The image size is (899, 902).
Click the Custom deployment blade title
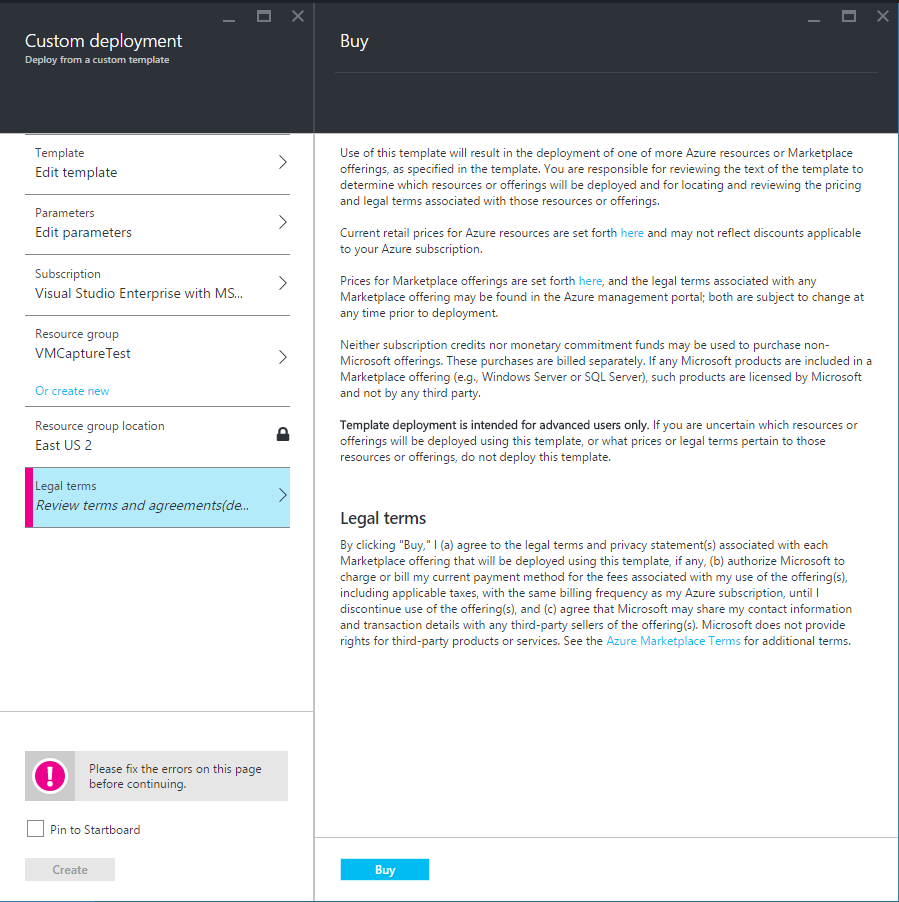(104, 41)
